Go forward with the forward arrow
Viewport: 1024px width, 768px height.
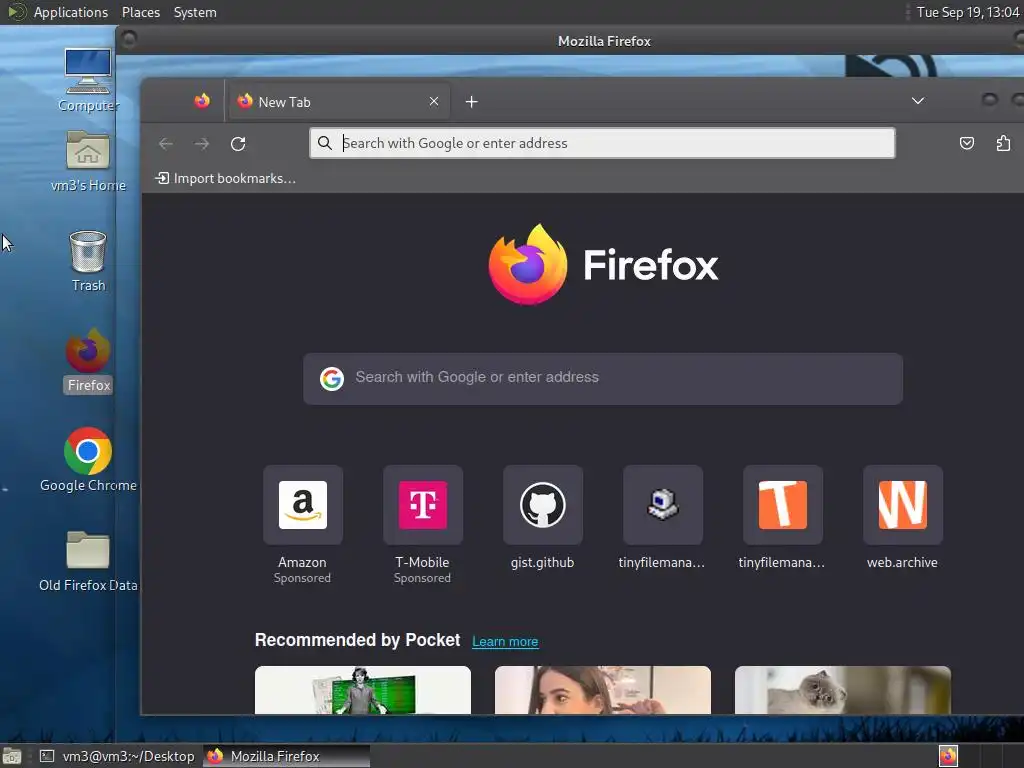pyautogui.click(x=202, y=144)
